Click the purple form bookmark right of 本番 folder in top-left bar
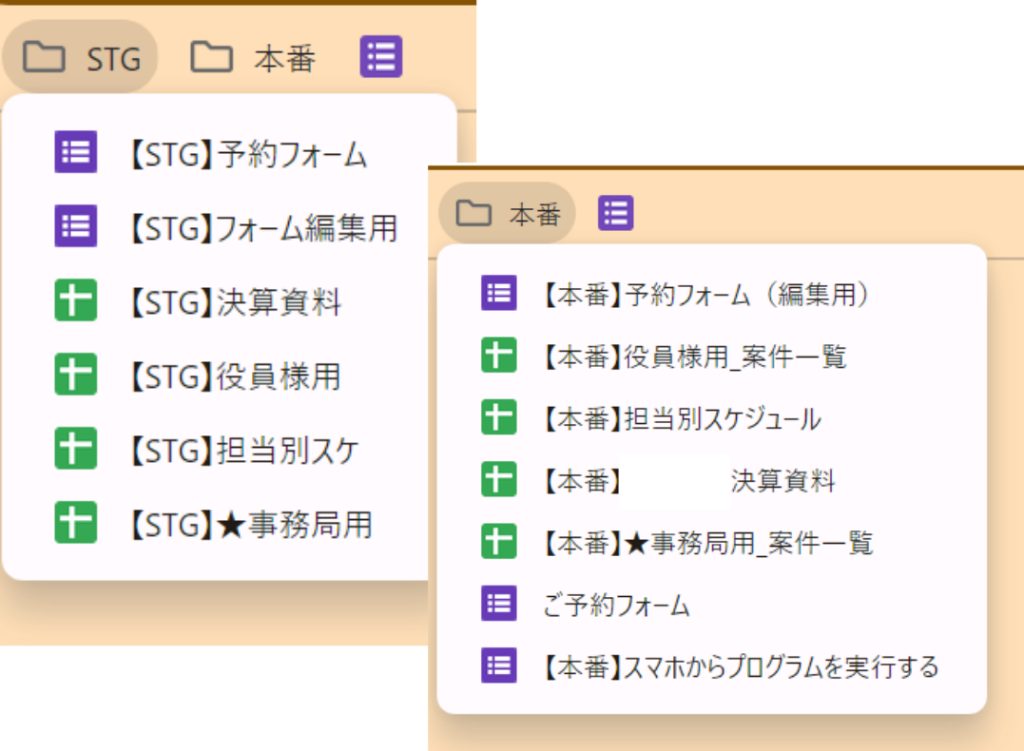This screenshot has height=751, width=1024. click(x=381, y=57)
